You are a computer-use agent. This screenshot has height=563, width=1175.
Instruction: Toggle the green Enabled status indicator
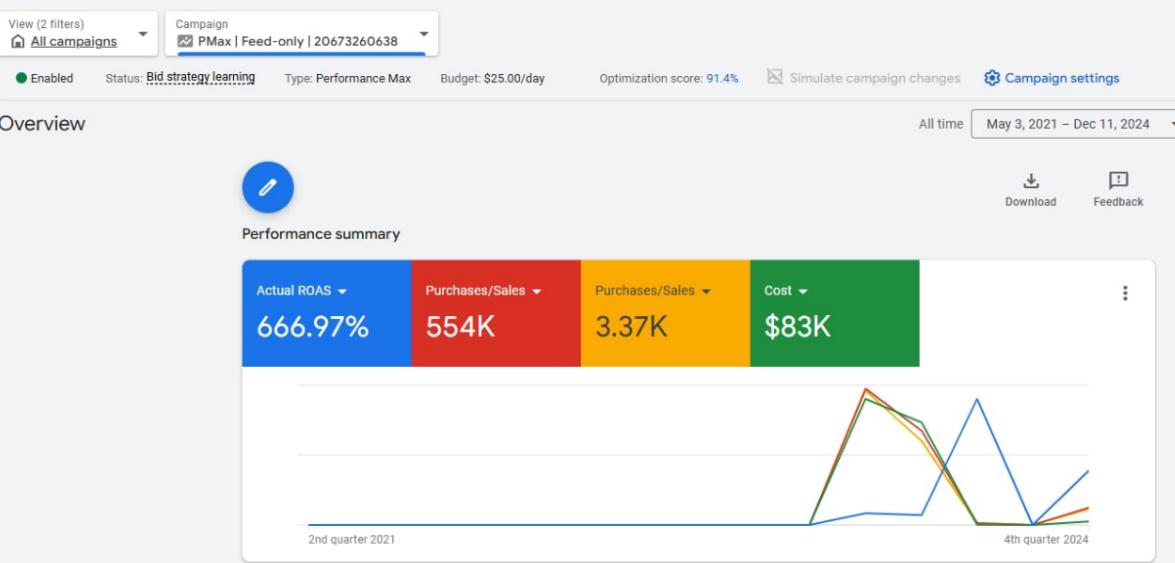22,78
